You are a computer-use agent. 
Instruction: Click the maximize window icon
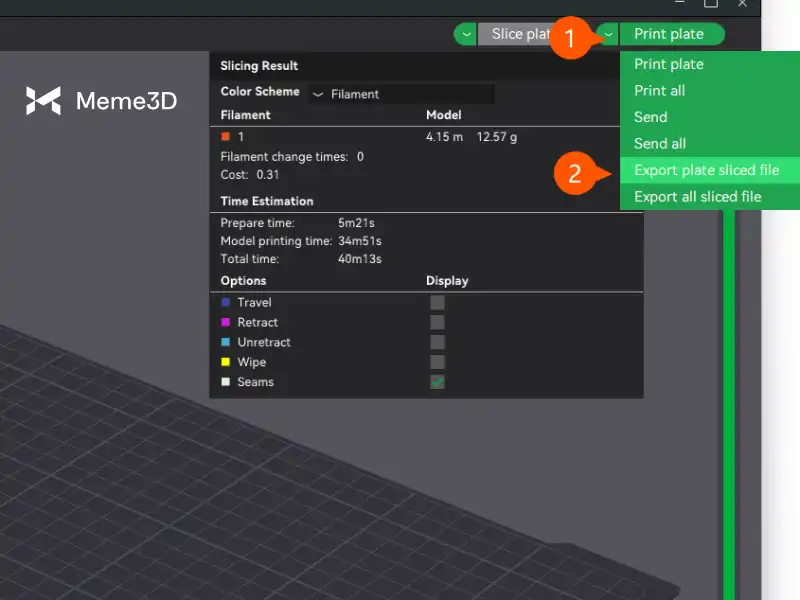pos(711,4)
